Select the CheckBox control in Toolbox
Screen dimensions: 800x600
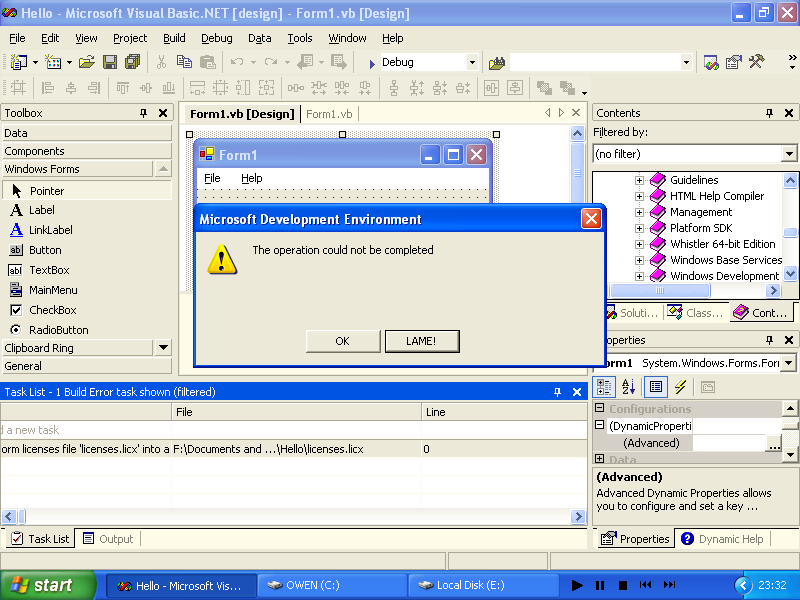click(x=52, y=310)
